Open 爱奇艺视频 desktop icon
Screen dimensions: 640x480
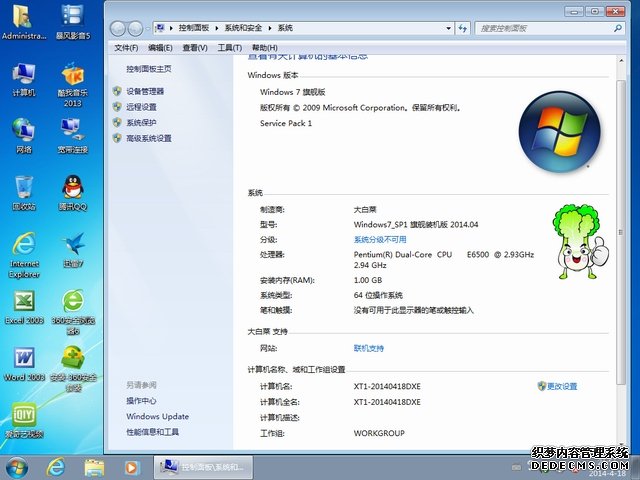point(24,420)
